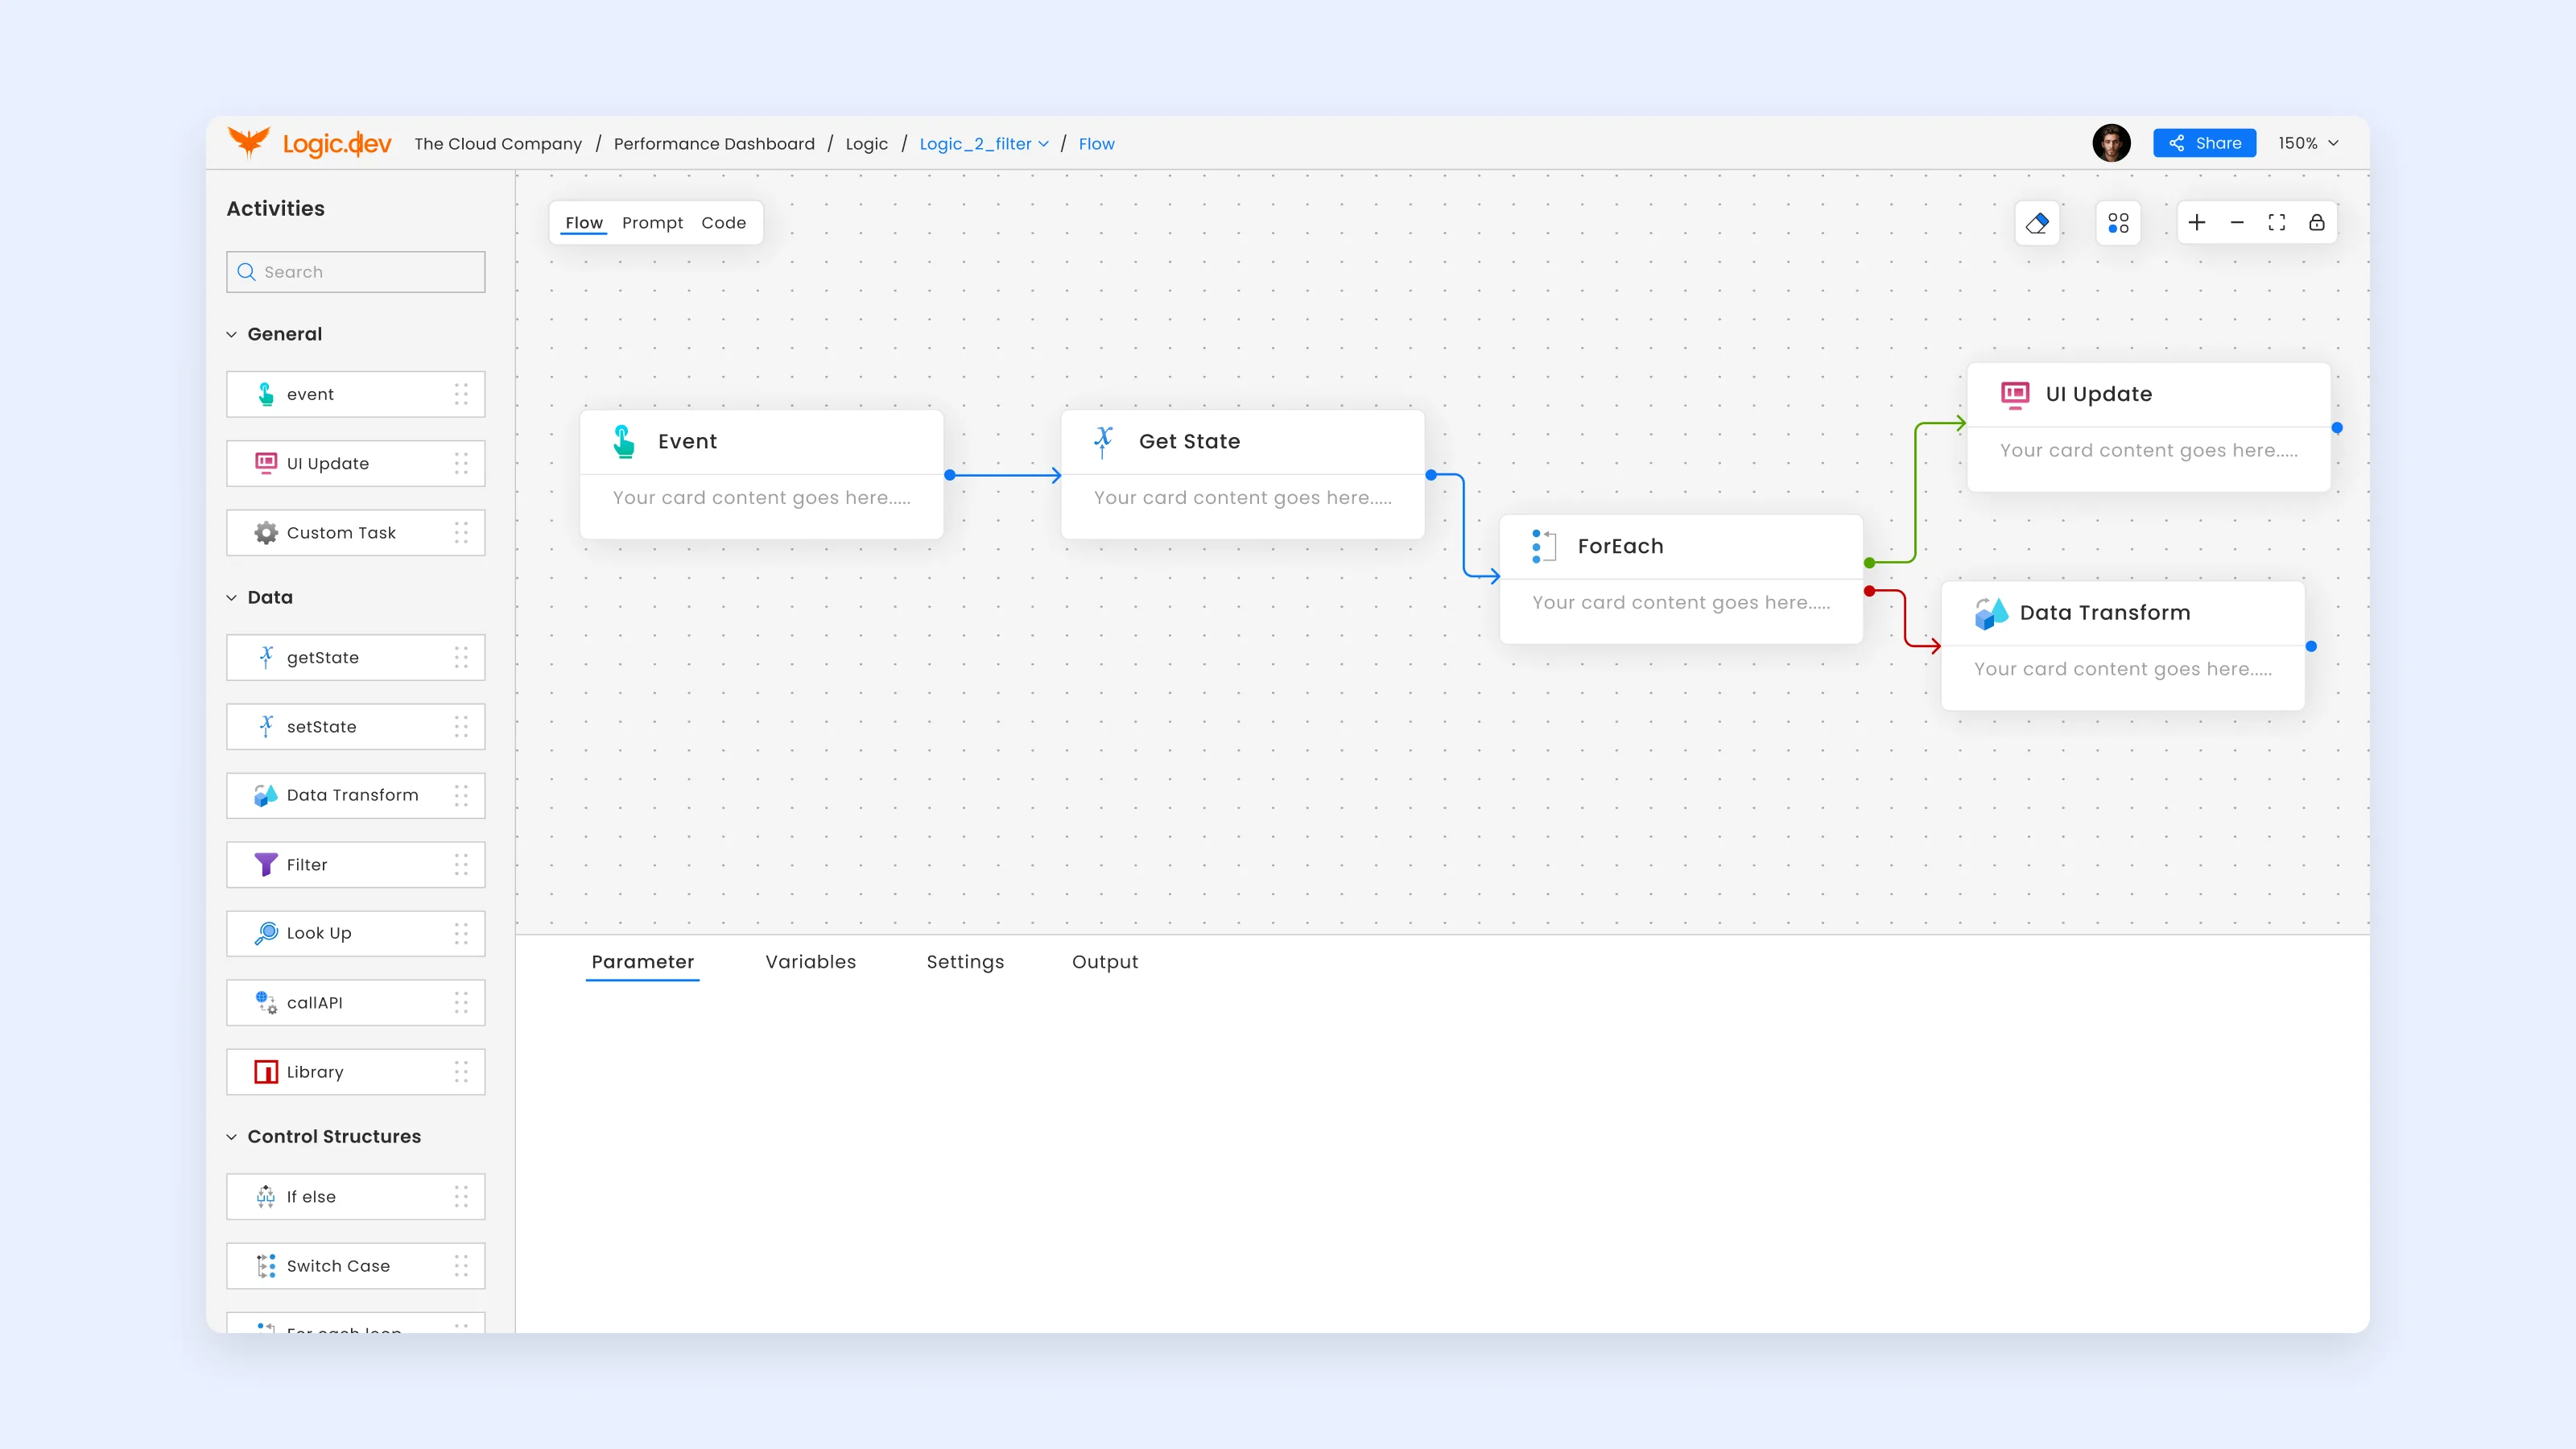Click the Activities search field

point(356,272)
